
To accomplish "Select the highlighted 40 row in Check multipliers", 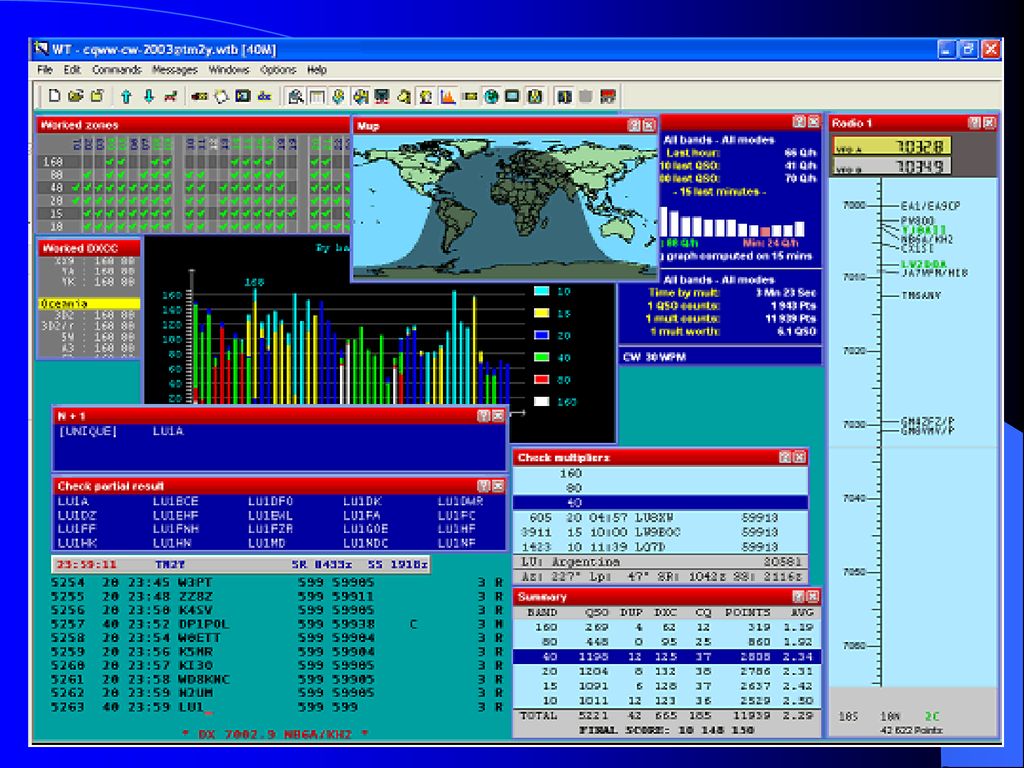I will click(x=660, y=503).
